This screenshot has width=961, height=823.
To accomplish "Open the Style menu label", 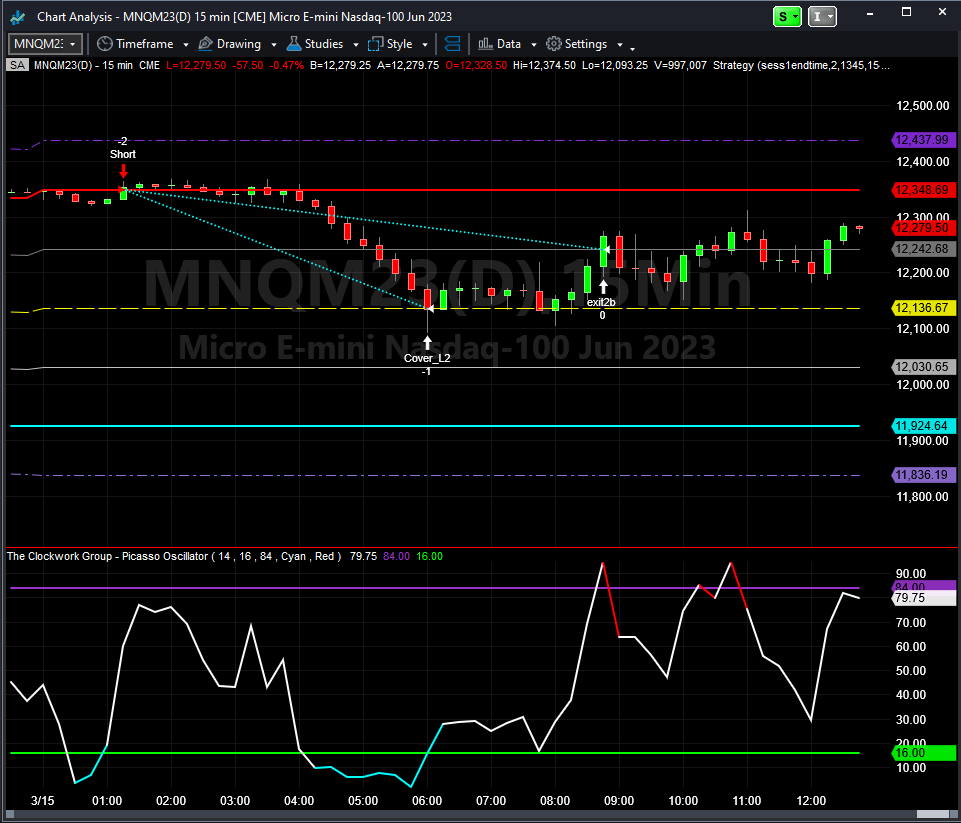I will (400, 44).
